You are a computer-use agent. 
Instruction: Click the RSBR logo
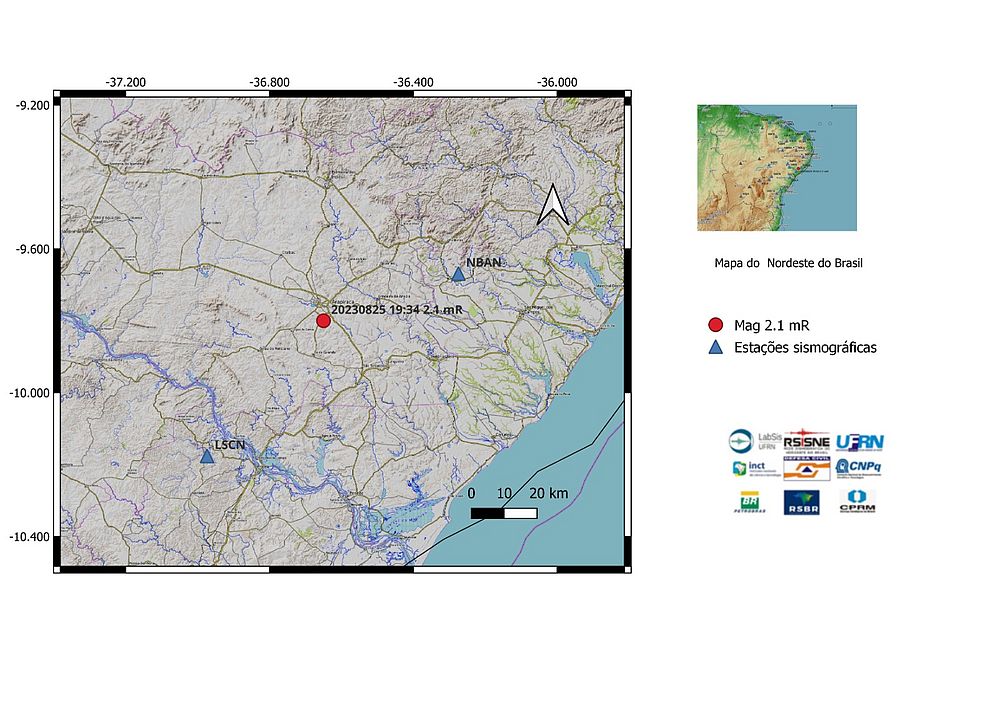pos(802,502)
